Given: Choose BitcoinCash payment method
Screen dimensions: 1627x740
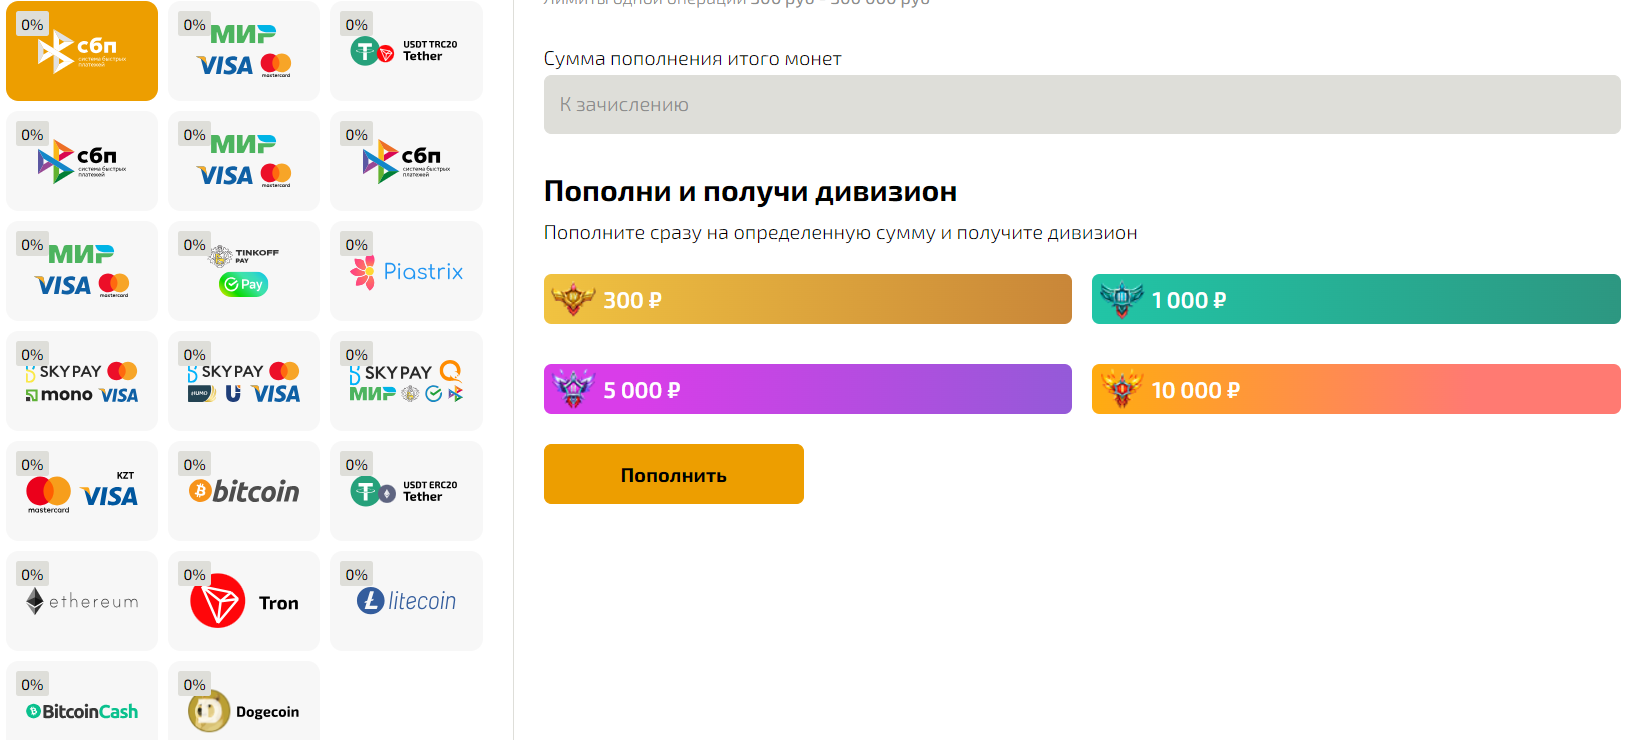Looking at the screenshot, I should tap(82, 701).
